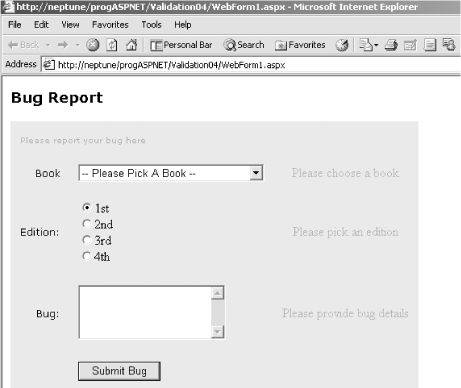Click the Stop loading icon
The width and height of the screenshot is (461, 388).
pos(93,45)
